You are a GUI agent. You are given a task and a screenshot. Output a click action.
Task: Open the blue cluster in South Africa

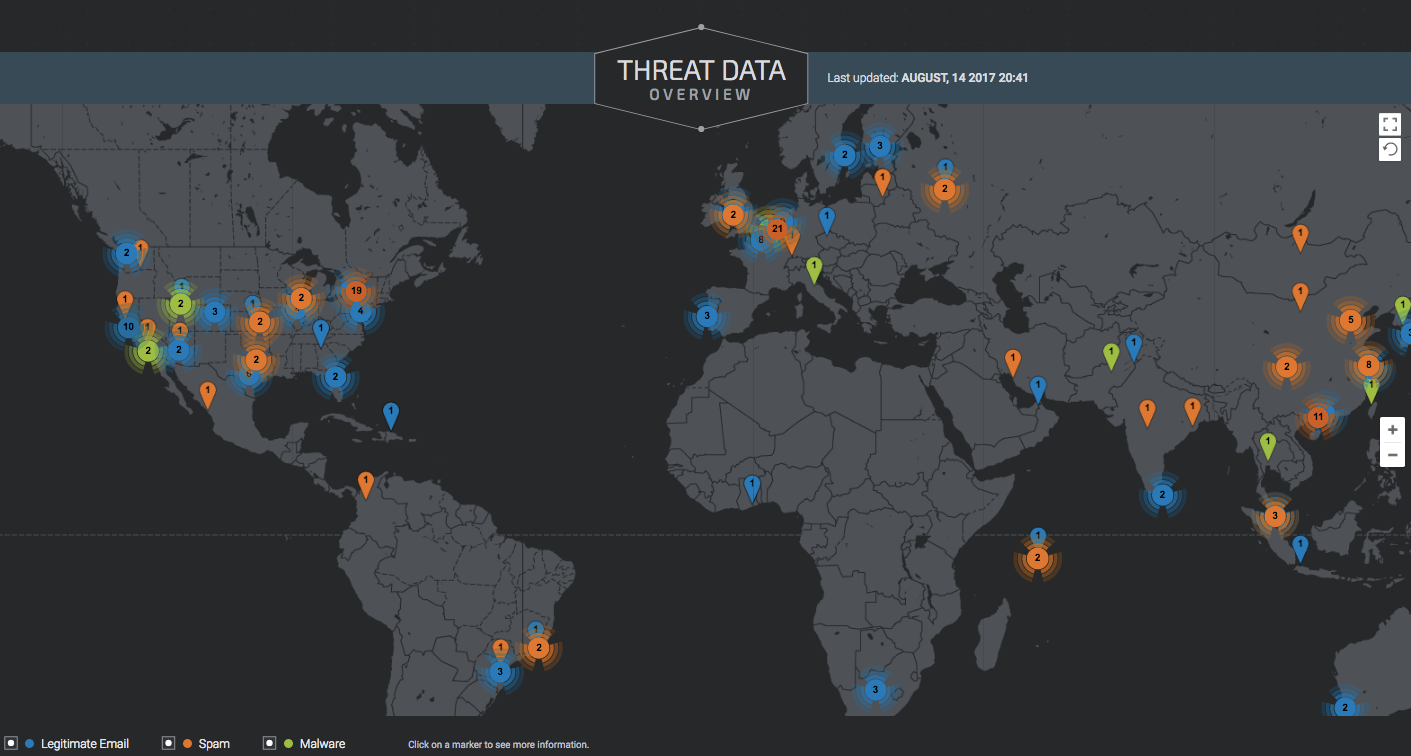875,689
